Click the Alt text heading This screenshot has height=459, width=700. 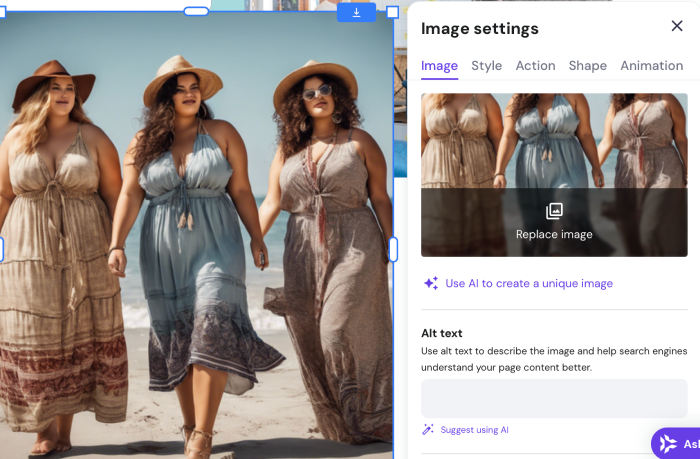pos(442,333)
